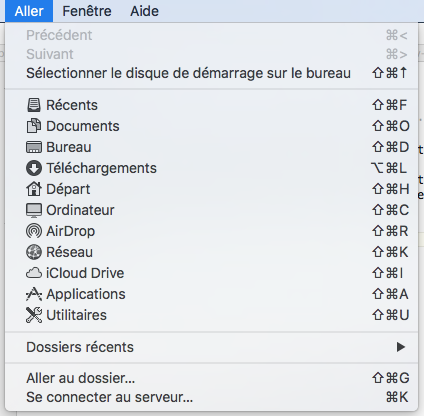Expand the Dossiers récents submenu arrow
The height and width of the screenshot is (416, 424).
point(401,347)
